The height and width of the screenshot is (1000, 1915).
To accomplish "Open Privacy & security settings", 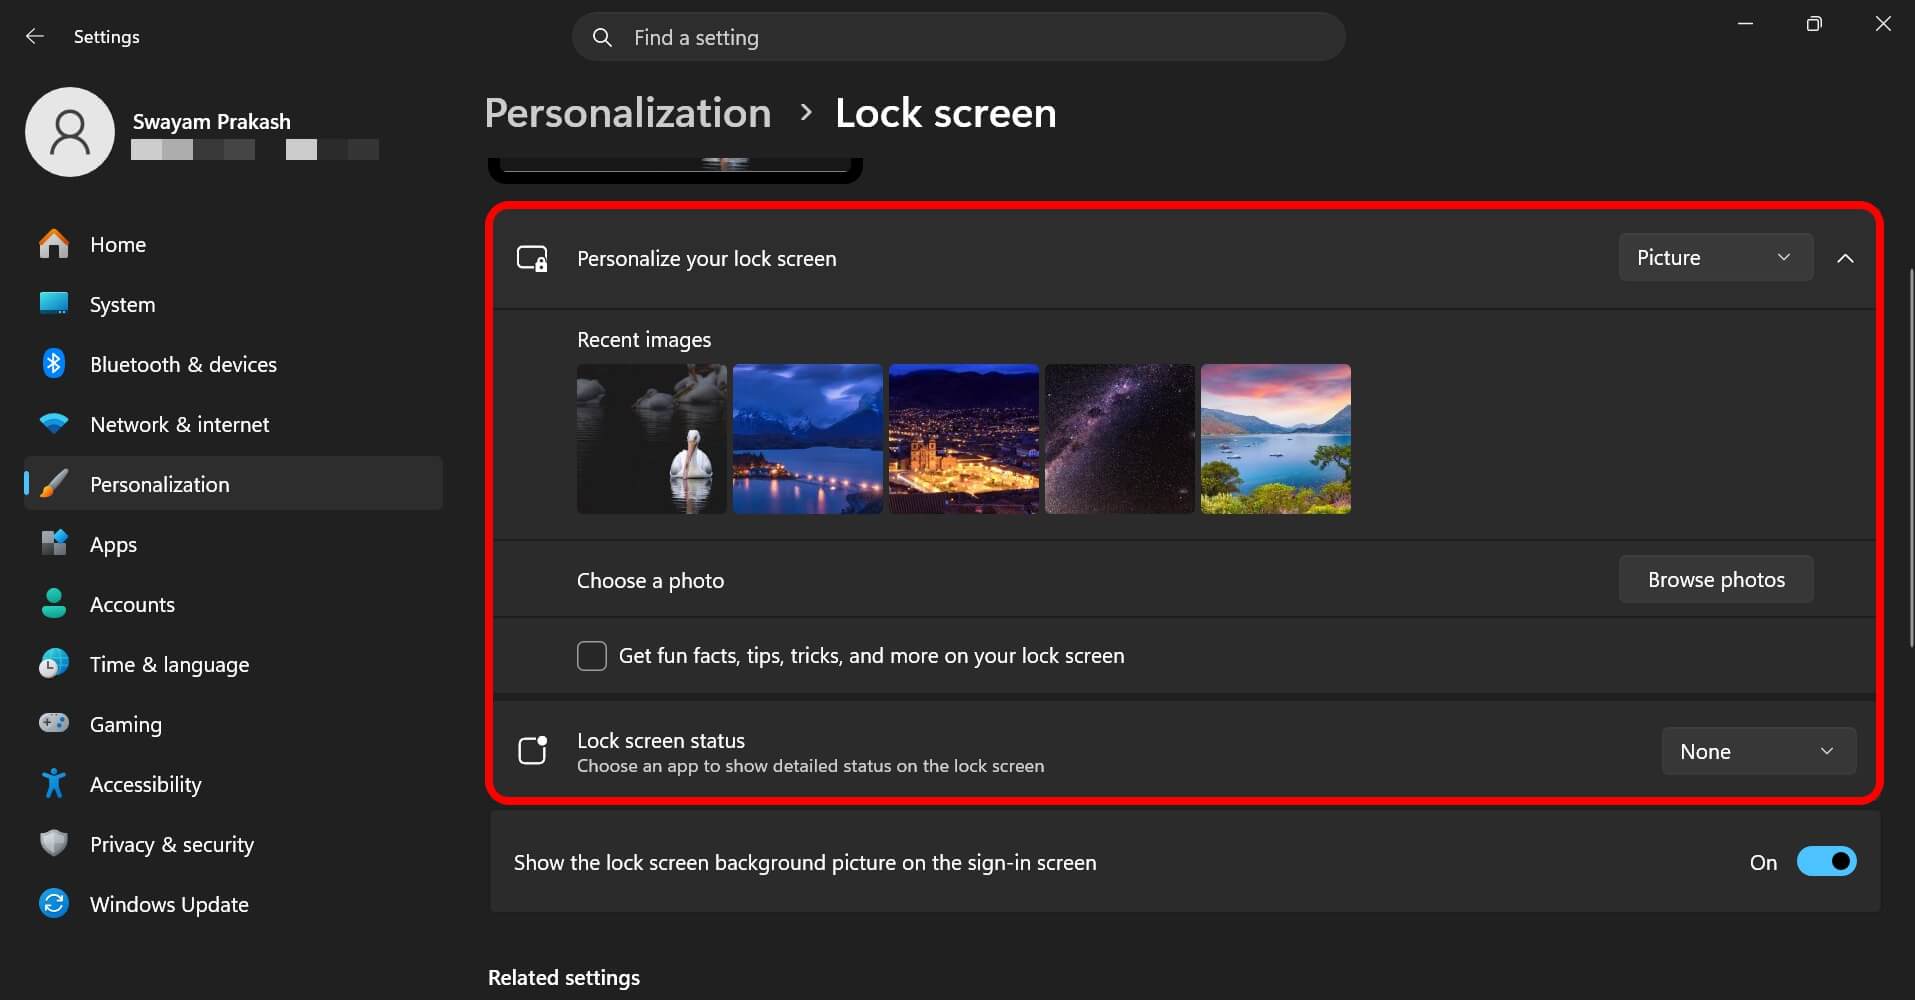I will [x=171, y=843].
